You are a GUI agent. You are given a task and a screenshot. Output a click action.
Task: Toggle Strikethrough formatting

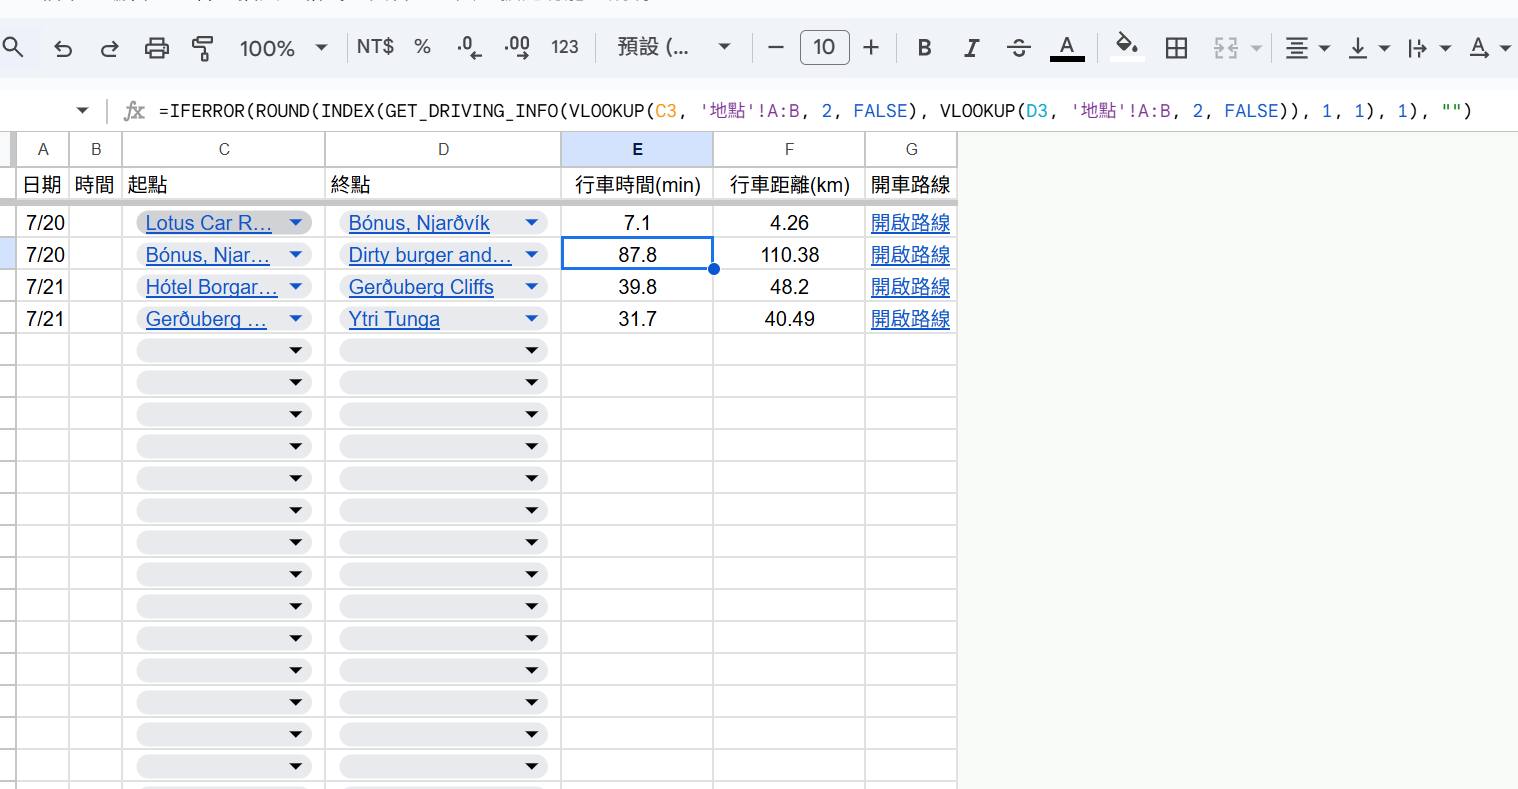[x=1018, y=48]
